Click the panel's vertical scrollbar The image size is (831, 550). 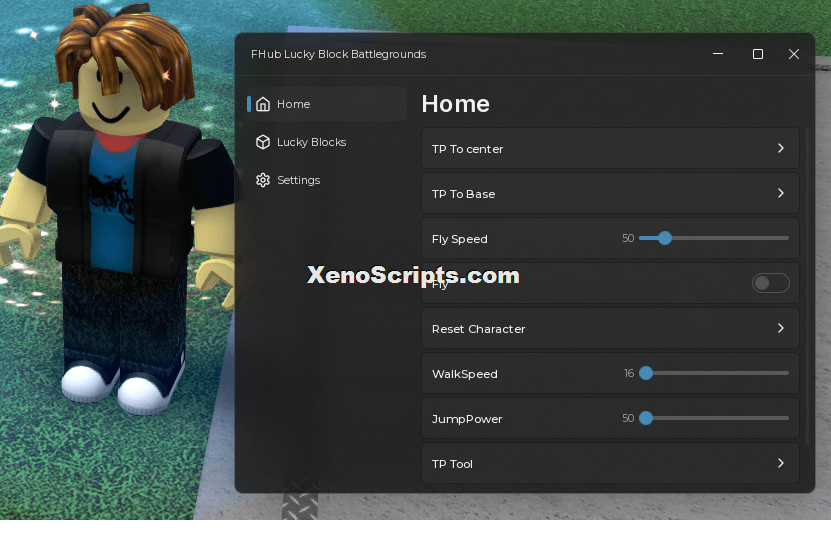click(808, 286)
